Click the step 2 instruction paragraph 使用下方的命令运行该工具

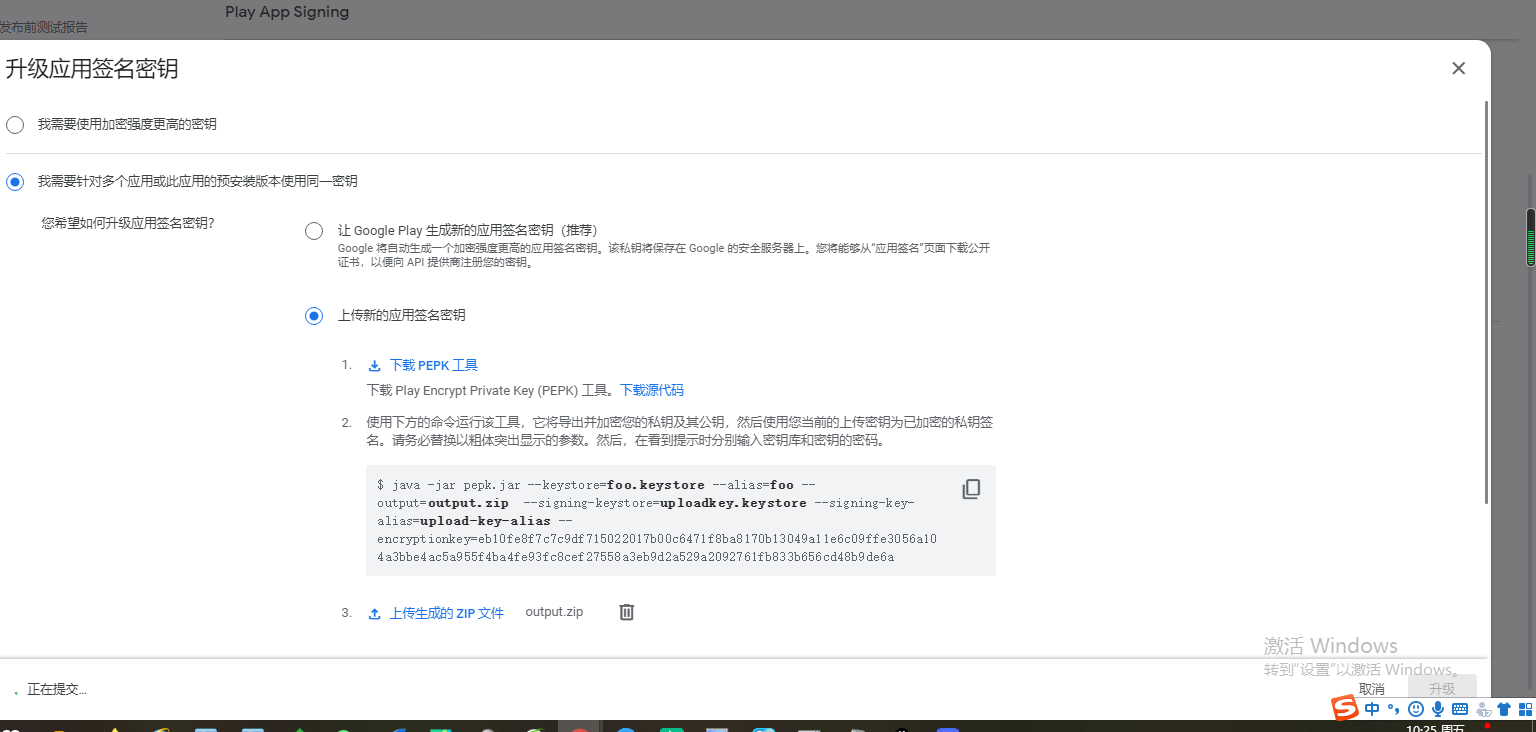click(680, 431)
